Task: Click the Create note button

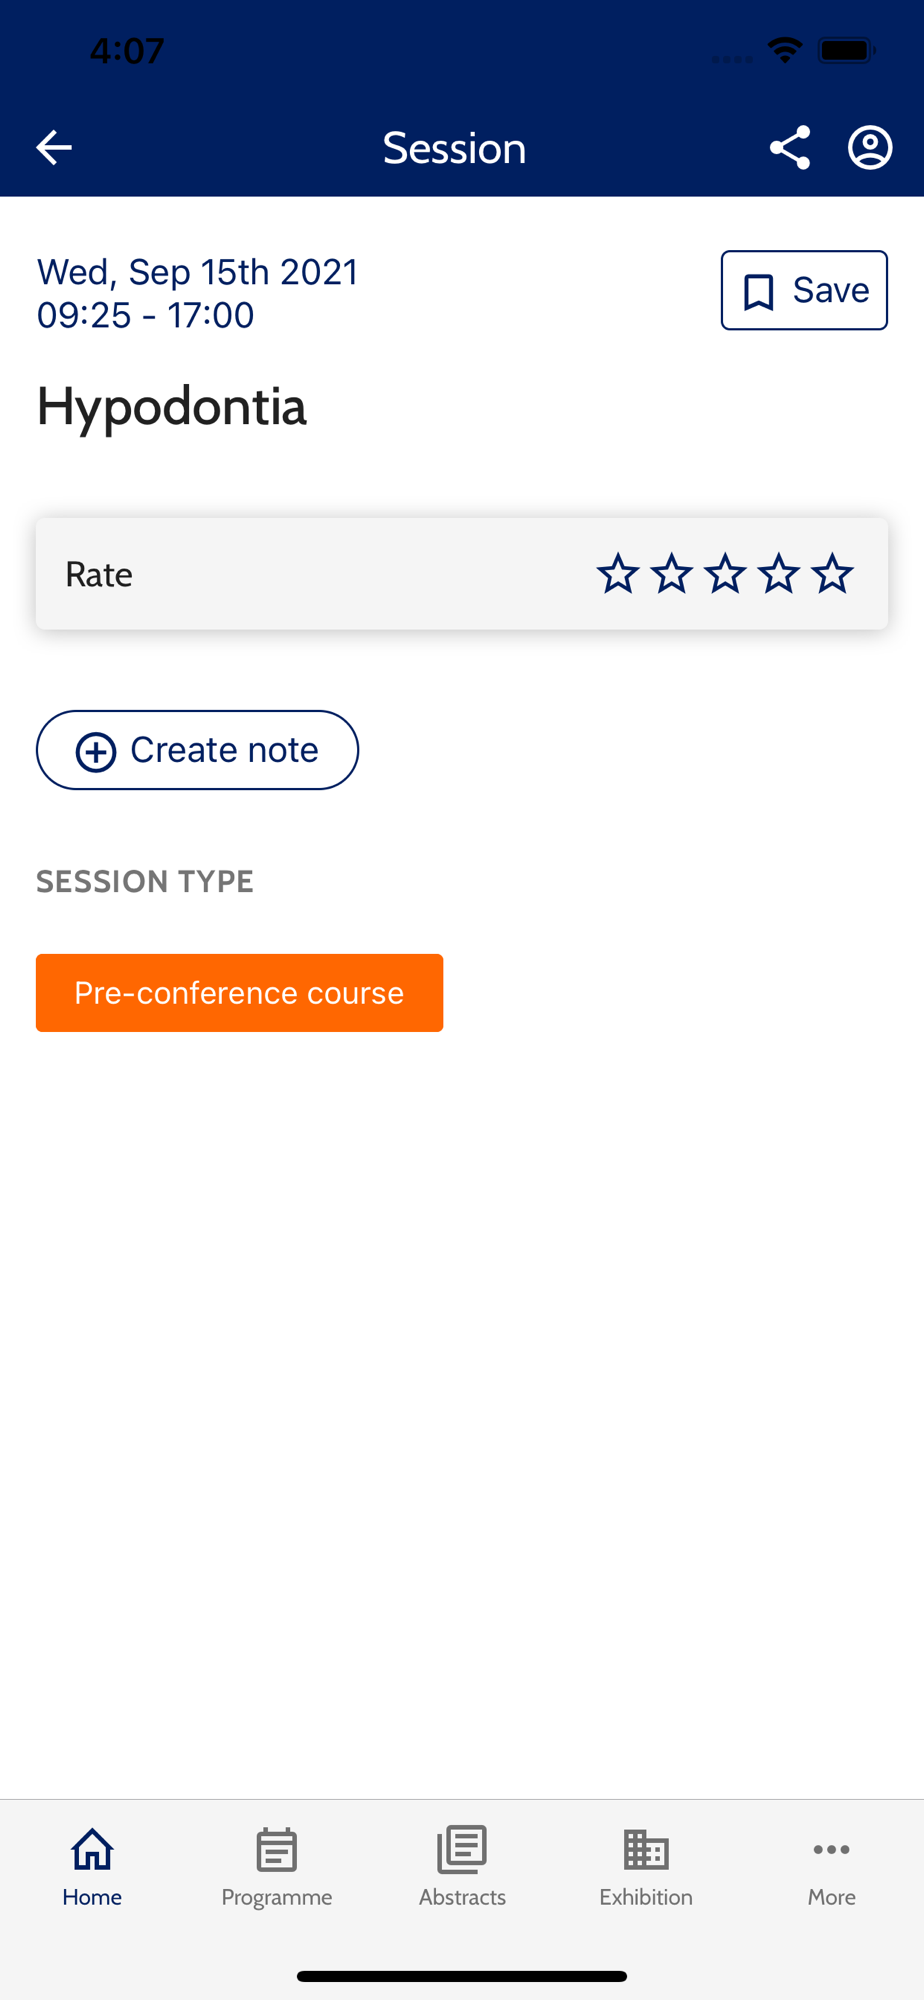Action: 197,750
